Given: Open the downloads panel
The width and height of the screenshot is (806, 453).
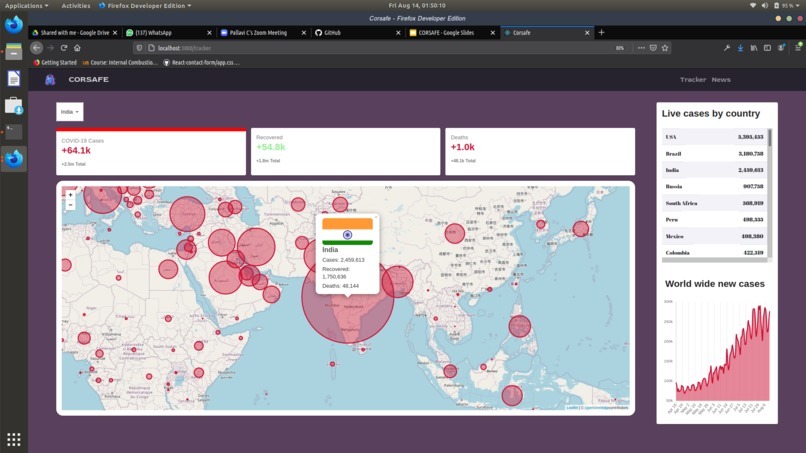Looking at the screenshot, I should point(740,48).
